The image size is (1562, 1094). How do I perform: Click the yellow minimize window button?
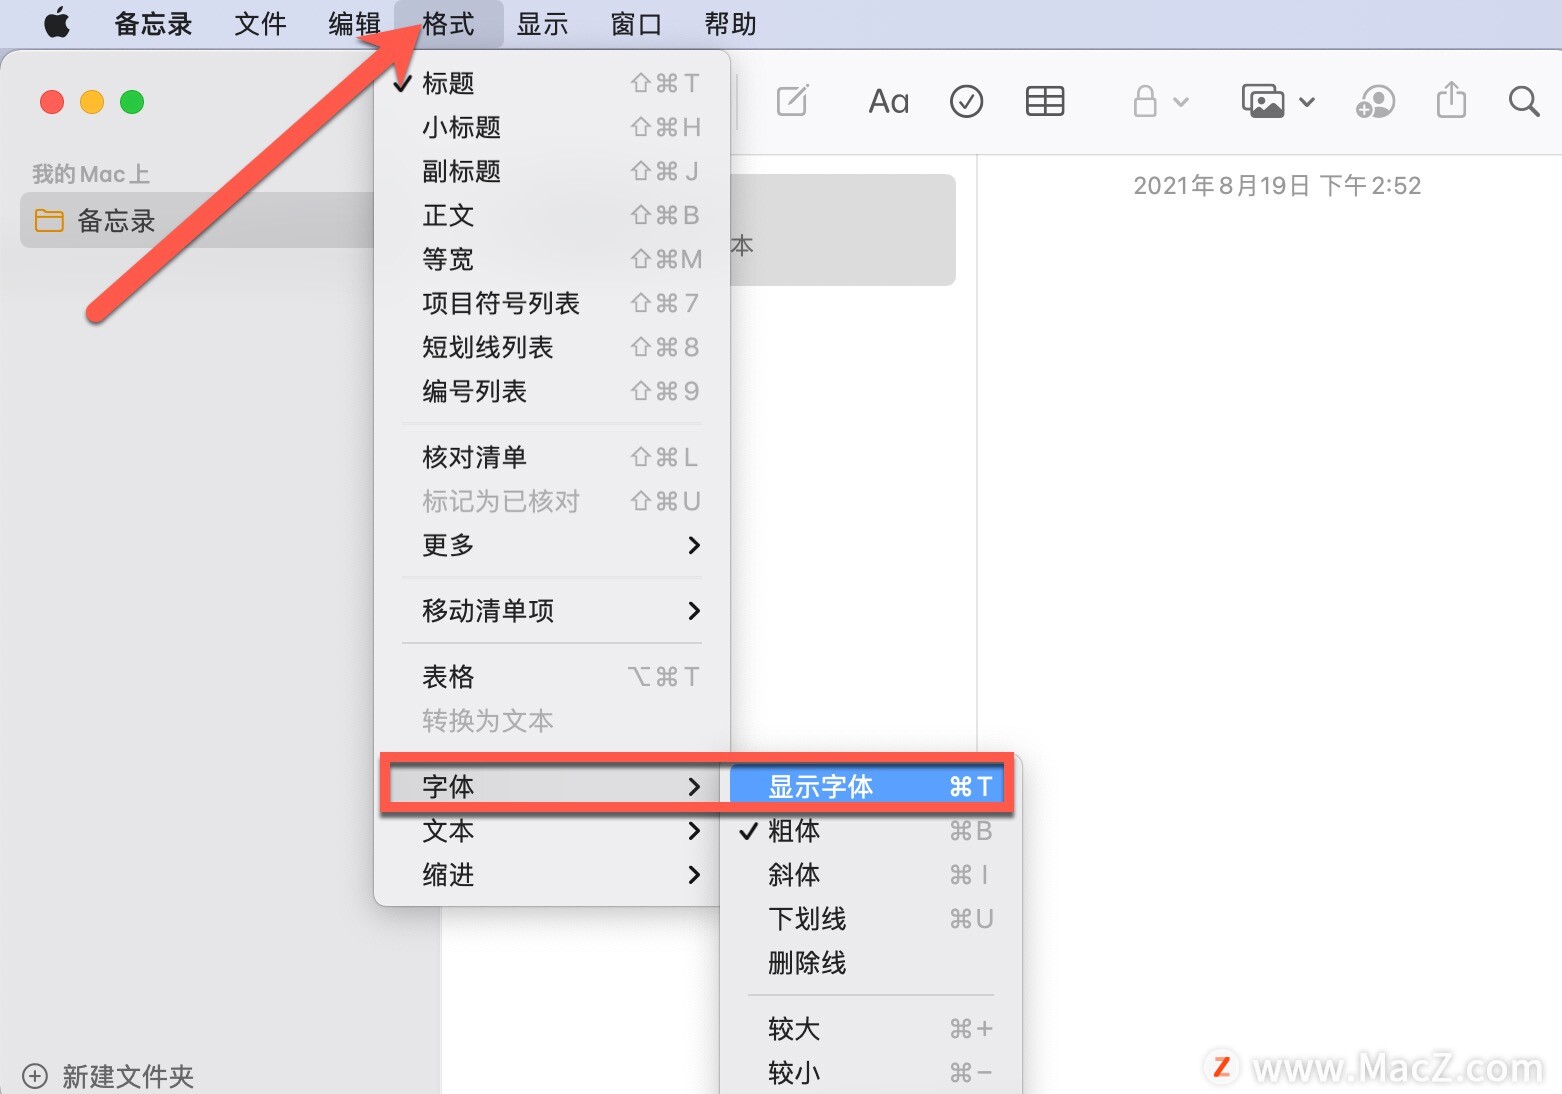[92, 102]
